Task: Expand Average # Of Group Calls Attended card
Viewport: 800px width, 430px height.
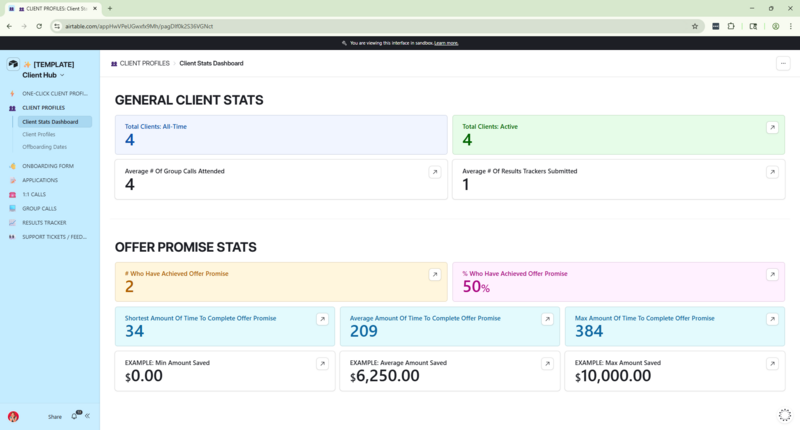Action: click(x=435, y=172)
